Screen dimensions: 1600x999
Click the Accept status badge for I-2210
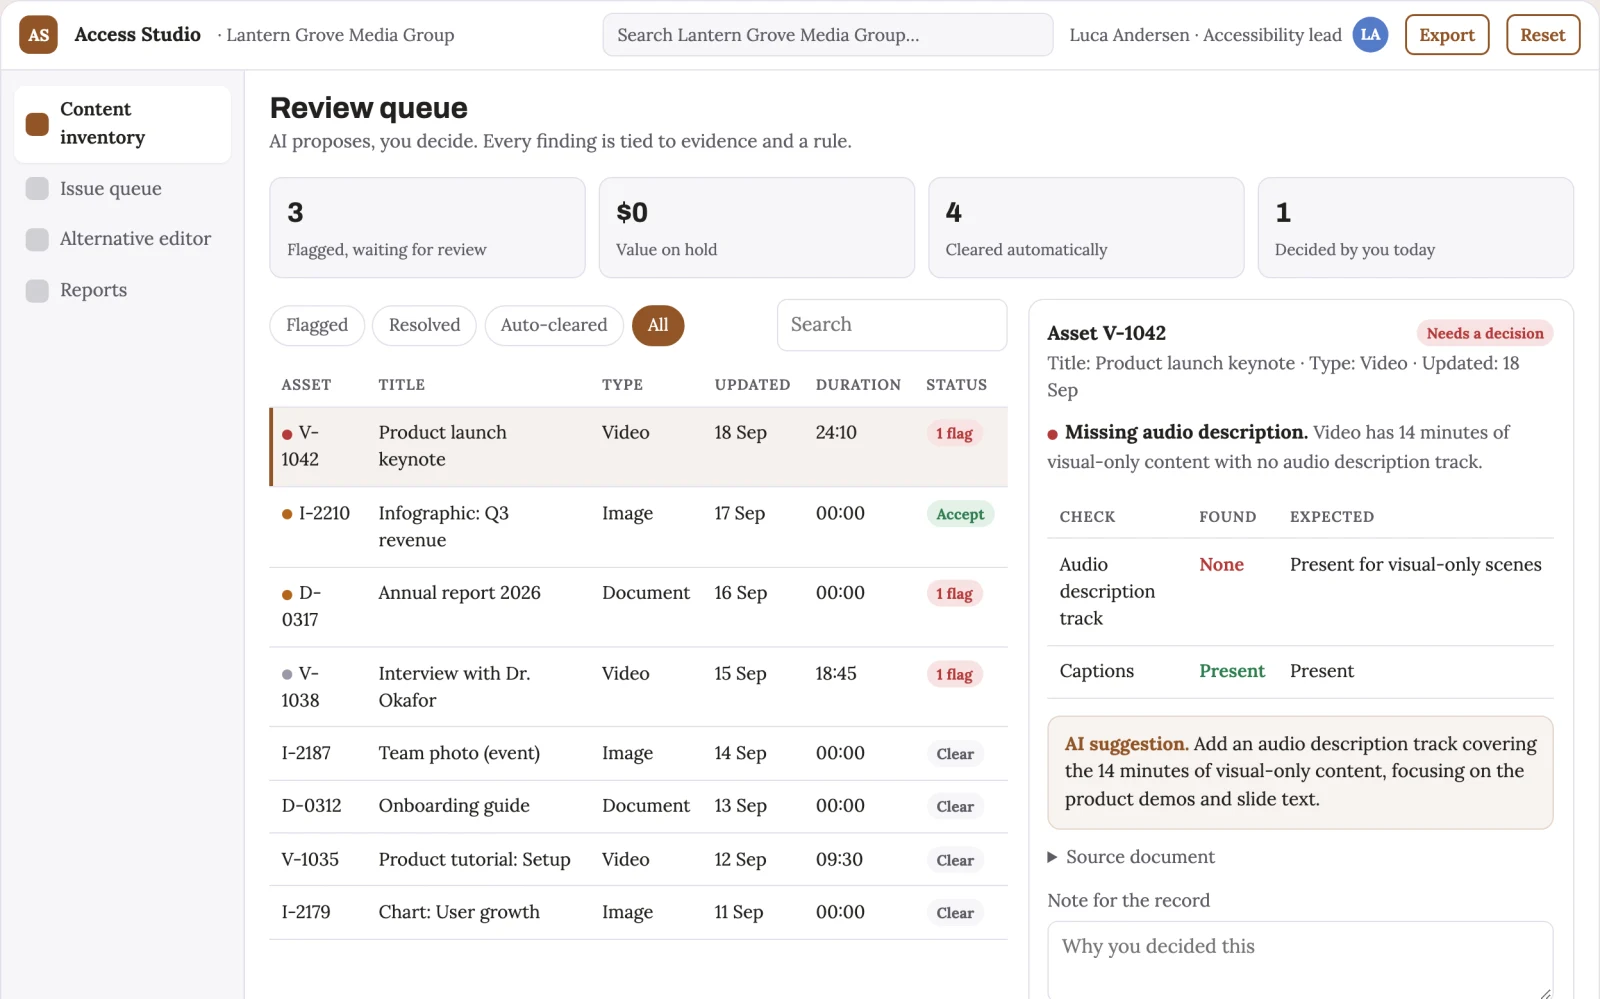tap(960, 514)
